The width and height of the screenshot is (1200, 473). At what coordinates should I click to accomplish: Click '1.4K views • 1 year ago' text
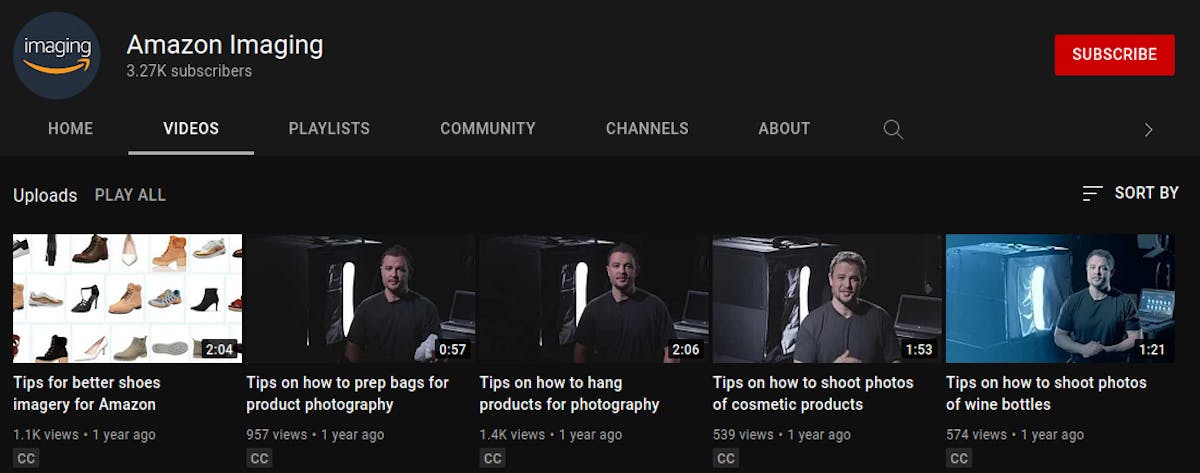(x=550, y=435)
